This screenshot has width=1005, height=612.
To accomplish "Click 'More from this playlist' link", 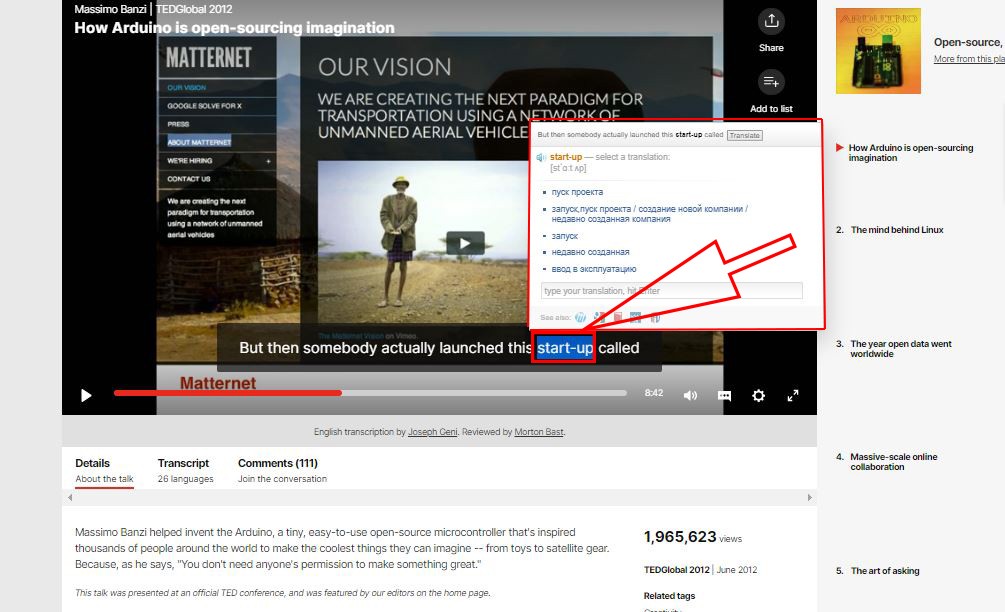I will (969, 59).
